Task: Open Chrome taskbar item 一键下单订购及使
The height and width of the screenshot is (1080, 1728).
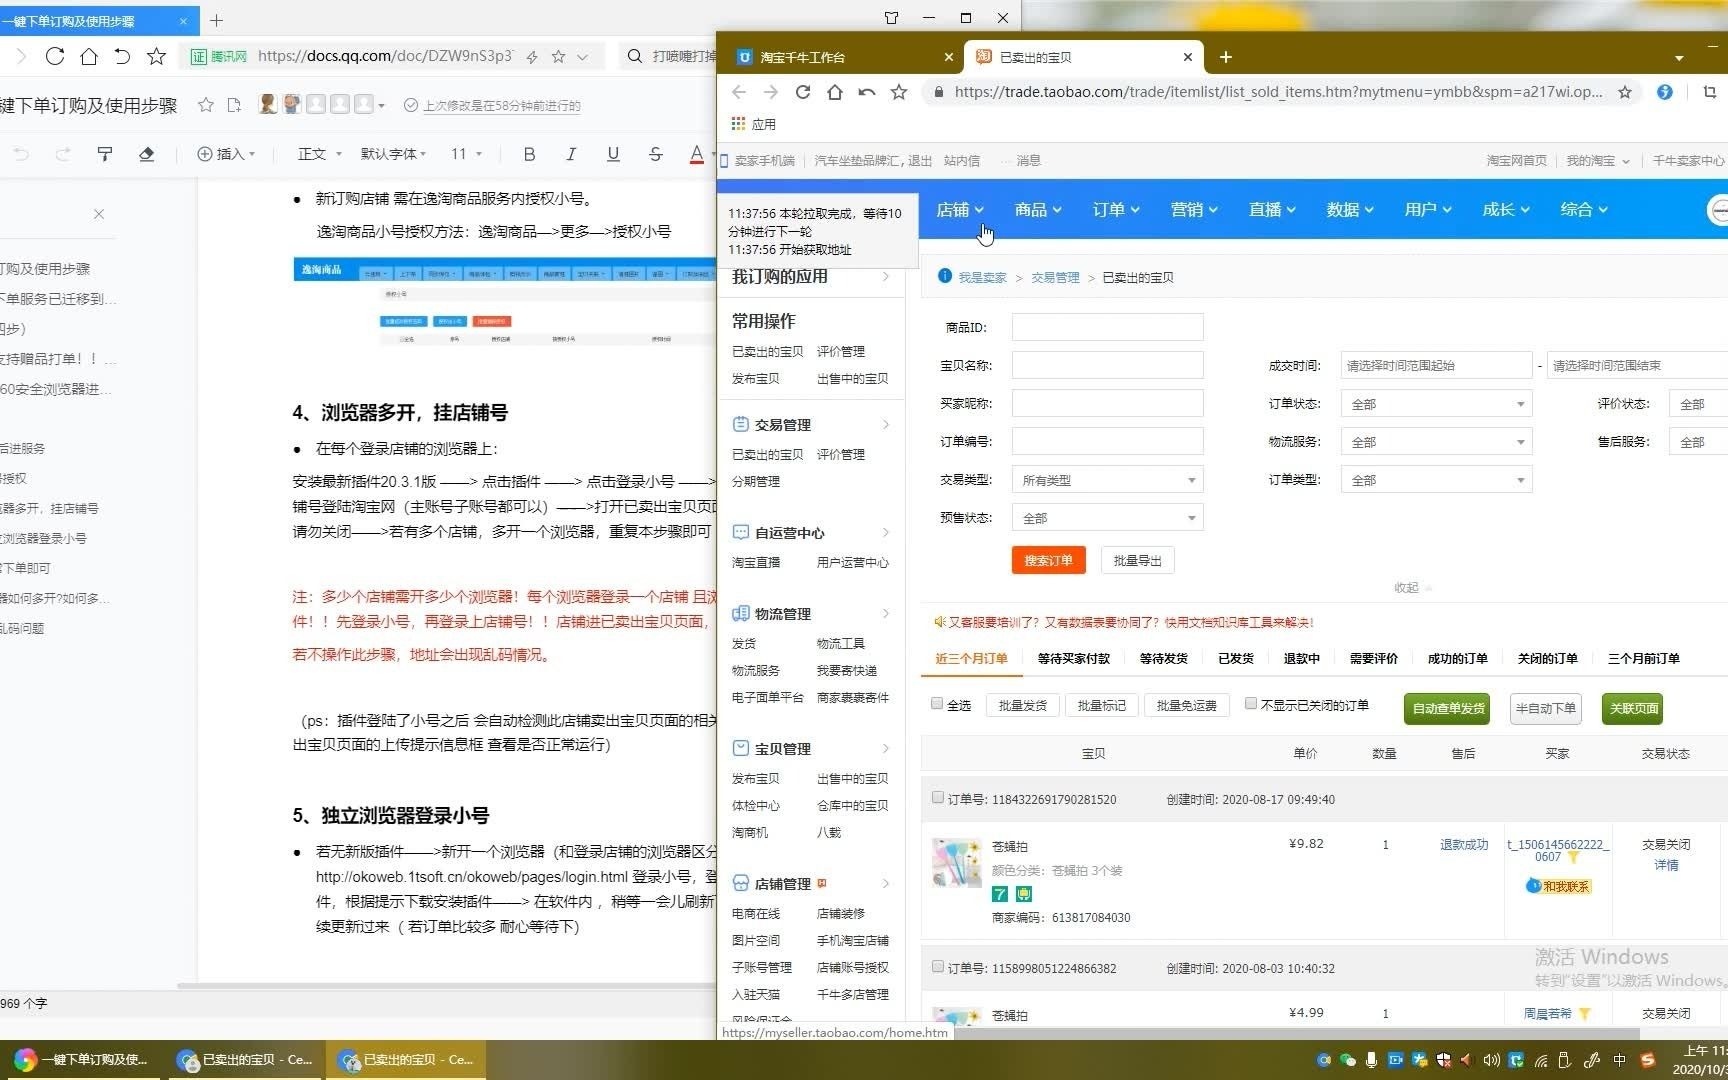Action: 82,1059
